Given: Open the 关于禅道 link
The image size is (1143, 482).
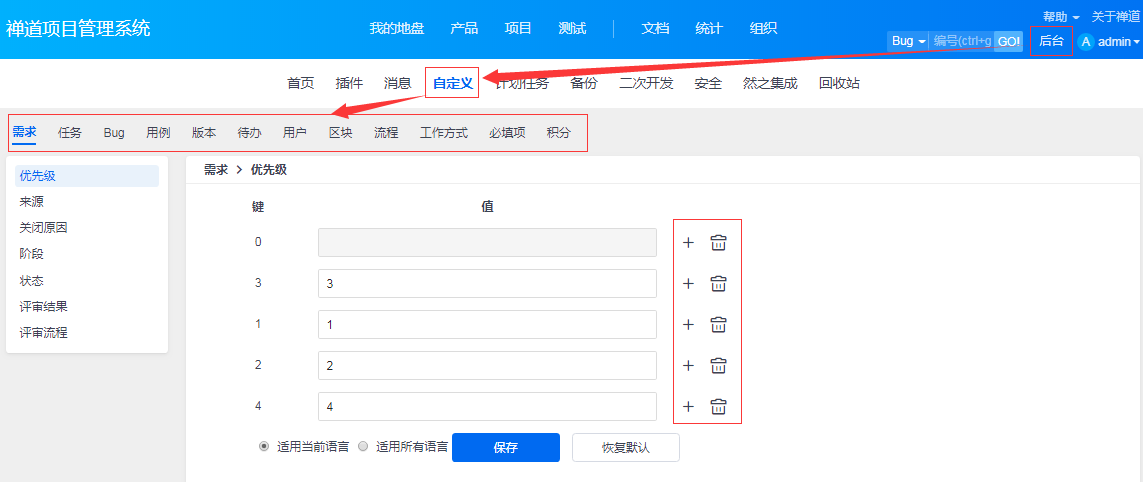Looking at the screenshot, I should tap(1116, 16).
